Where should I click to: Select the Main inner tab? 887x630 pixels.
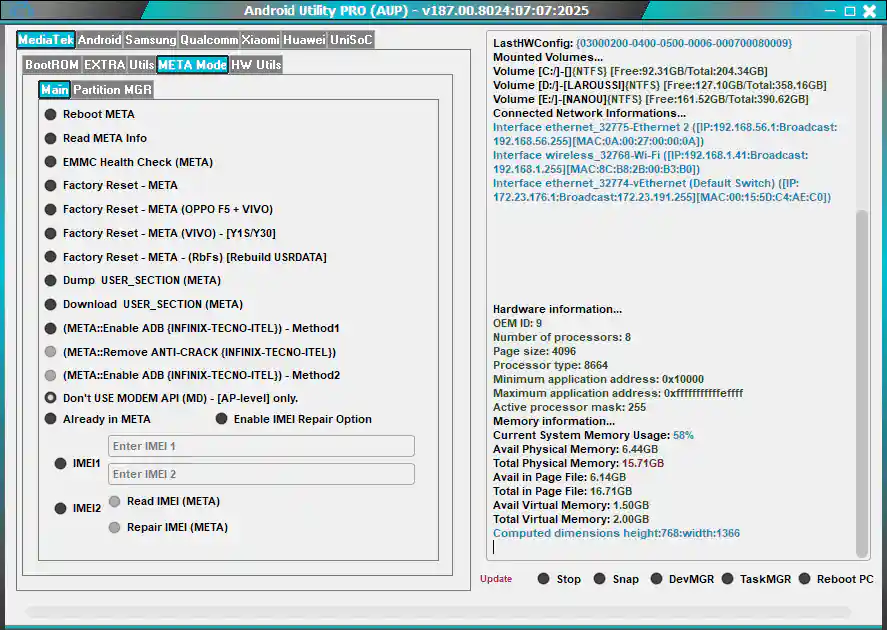coord(55,89)
